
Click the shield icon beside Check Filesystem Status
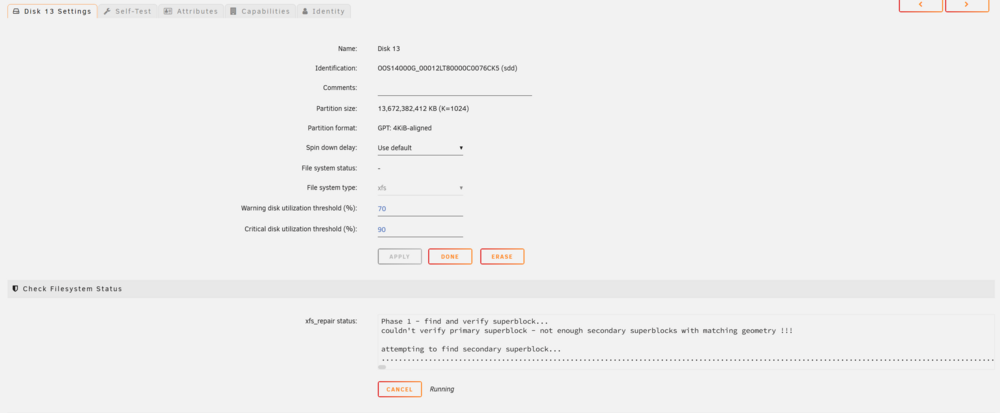pyautogui.click(x=15, y=289)
